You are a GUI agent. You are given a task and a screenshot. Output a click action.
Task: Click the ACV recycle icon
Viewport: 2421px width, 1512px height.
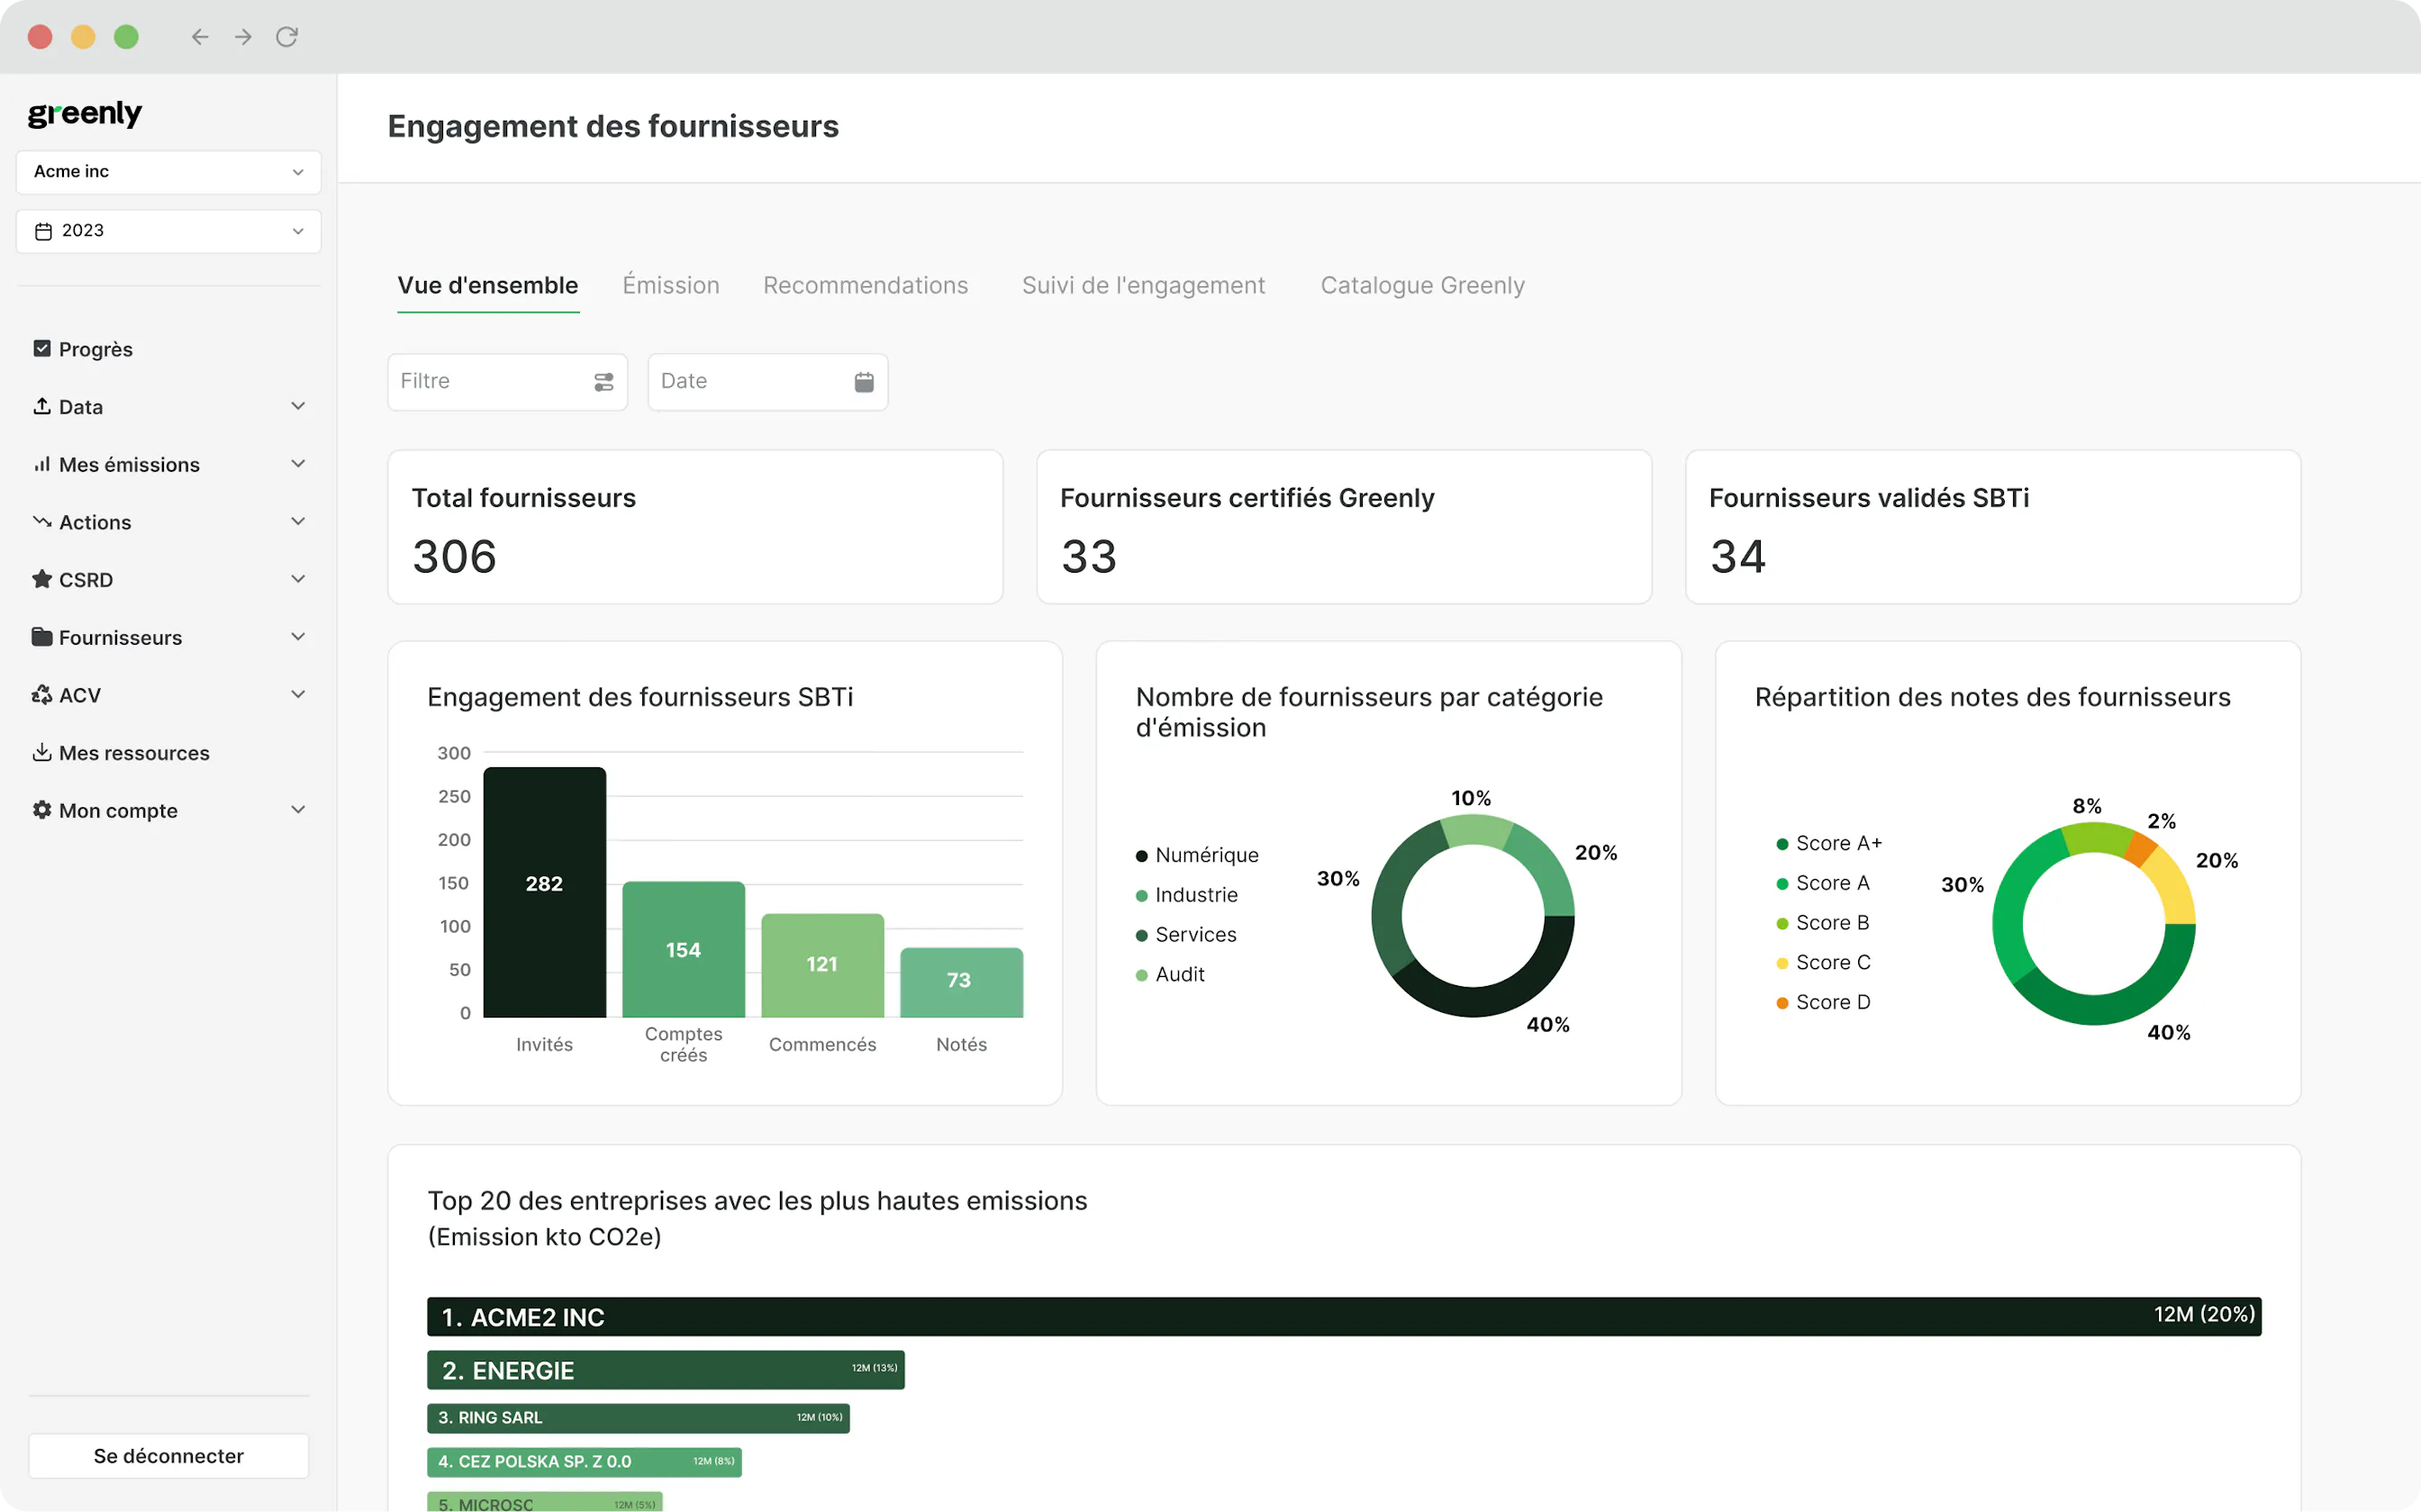42,694
